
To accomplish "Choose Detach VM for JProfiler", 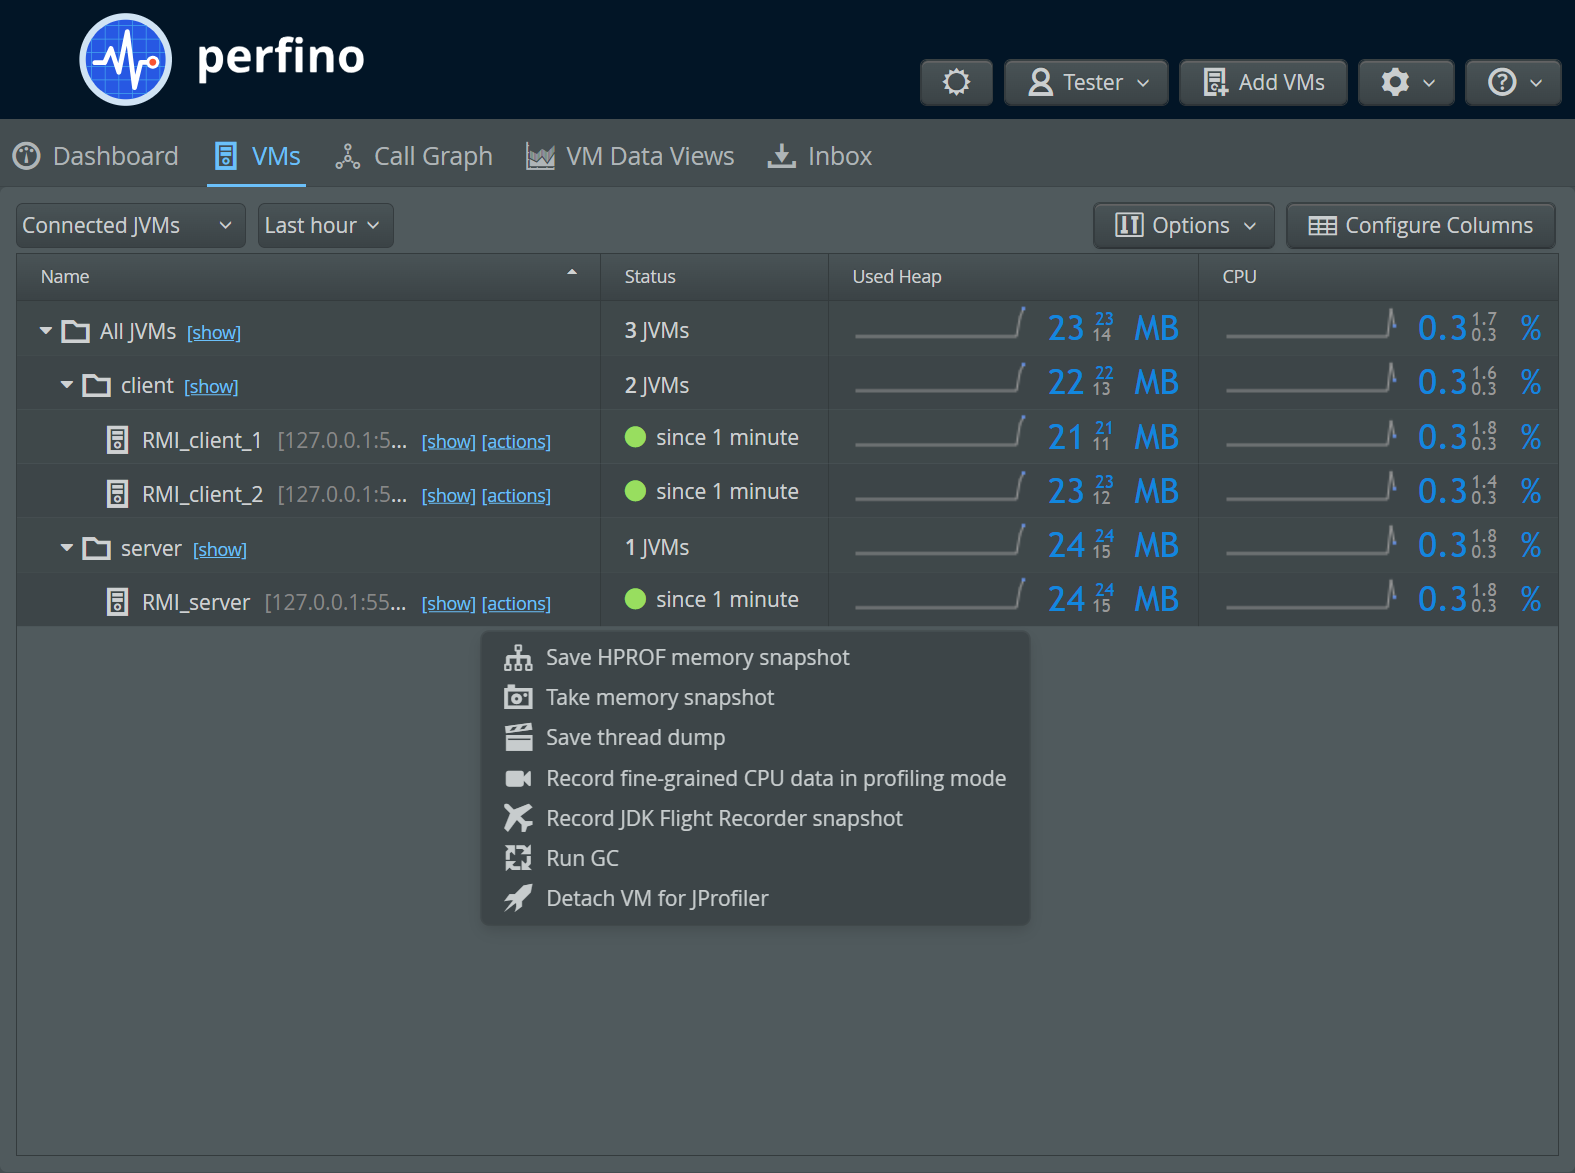I will coord(755,898).
